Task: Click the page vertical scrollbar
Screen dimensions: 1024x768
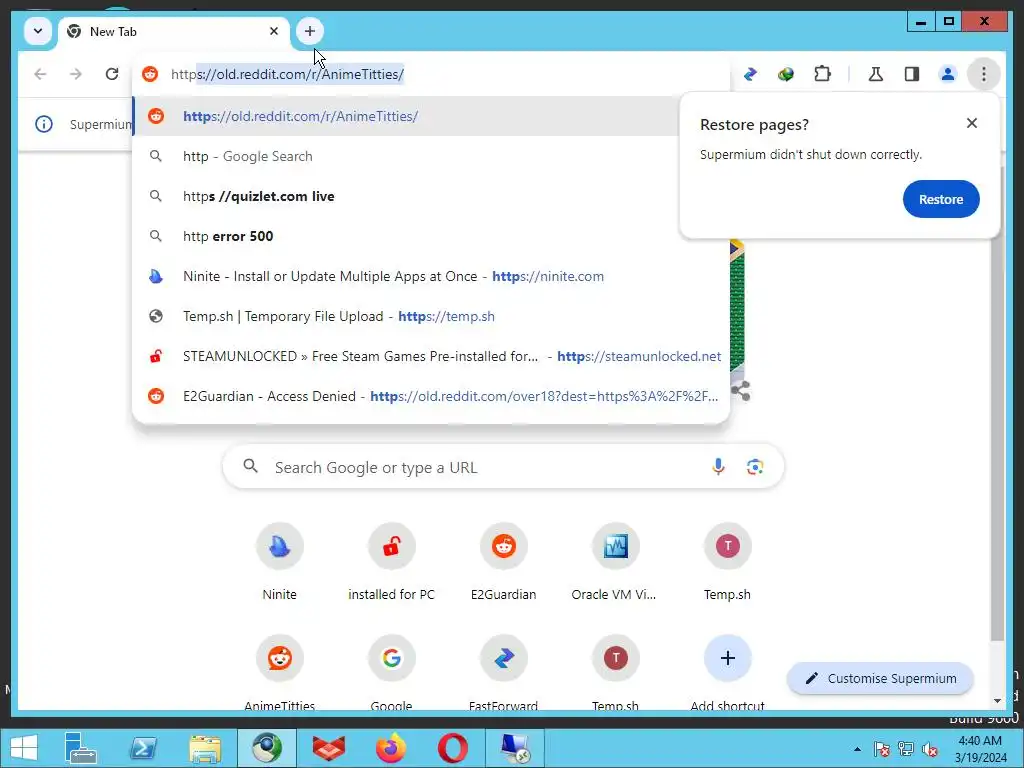Action: (997, 405)
